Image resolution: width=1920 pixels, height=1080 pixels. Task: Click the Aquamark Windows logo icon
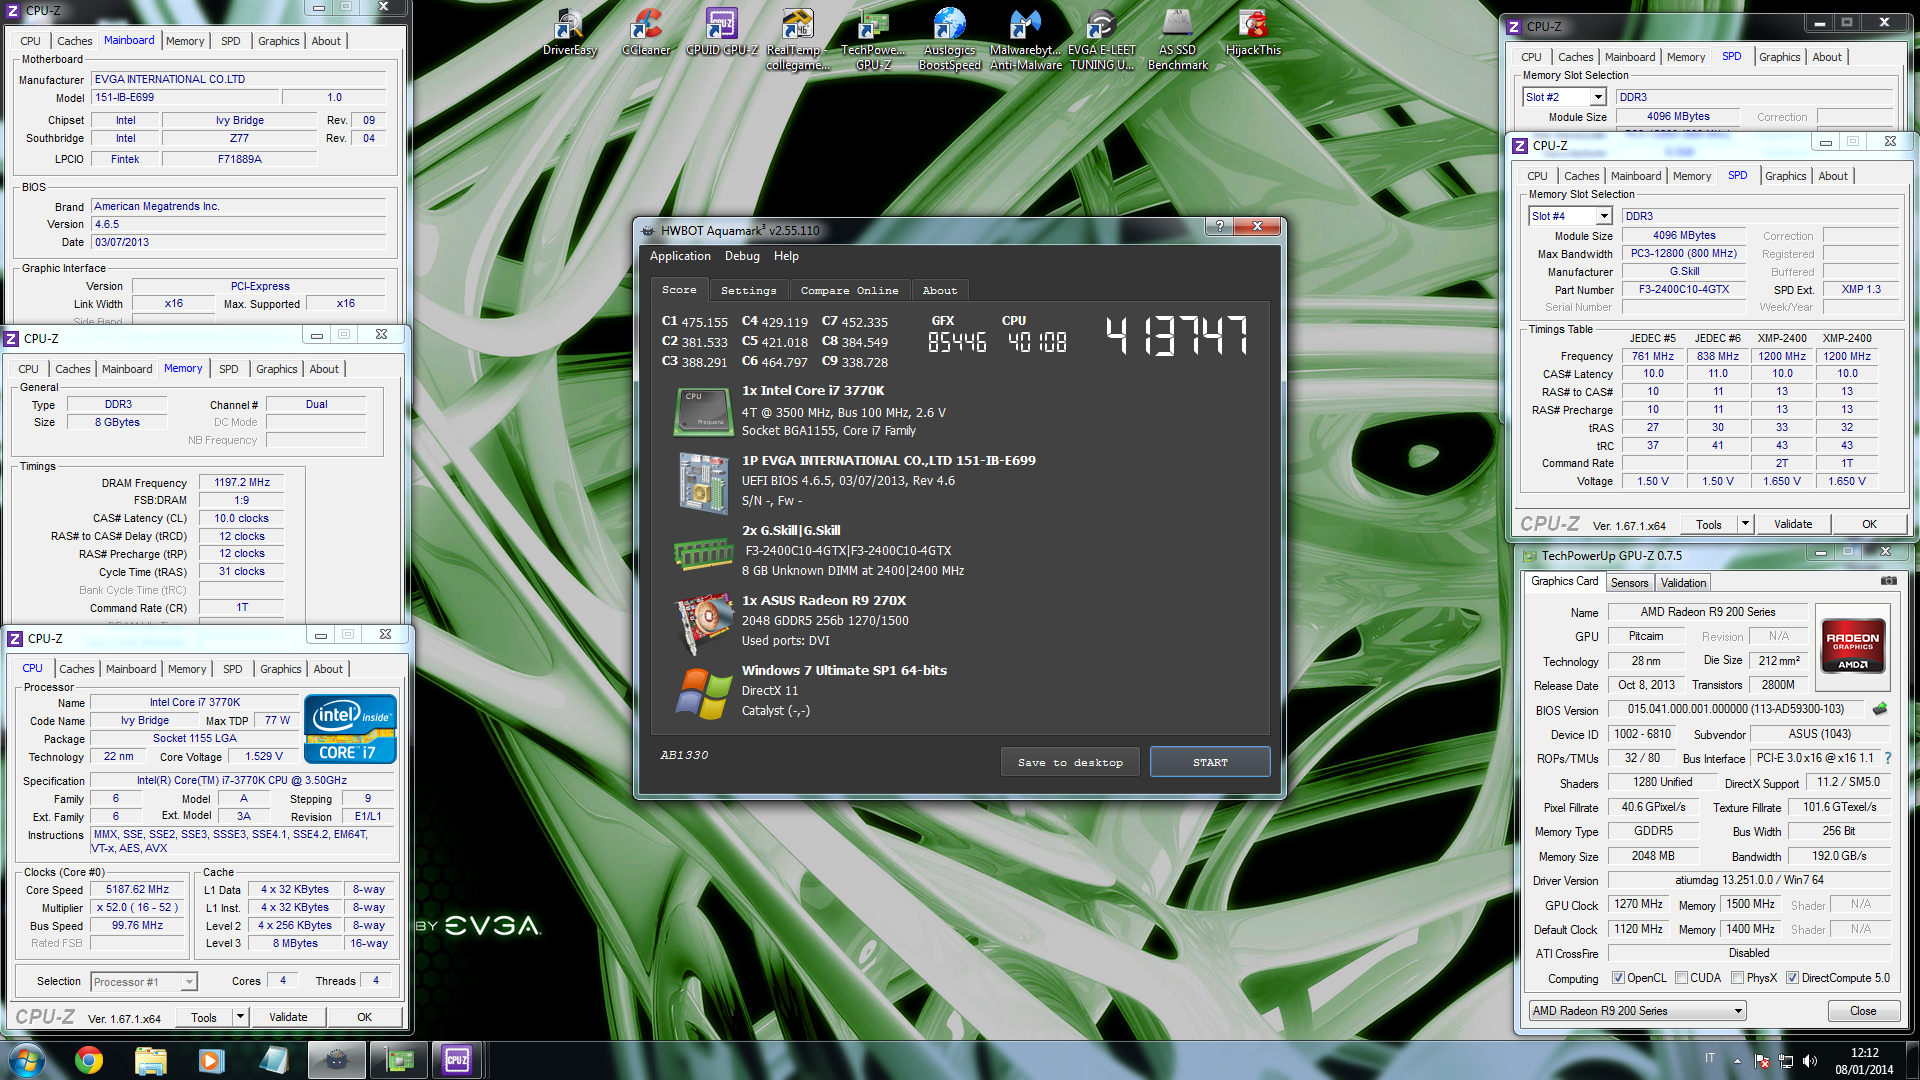pos(703,693)
